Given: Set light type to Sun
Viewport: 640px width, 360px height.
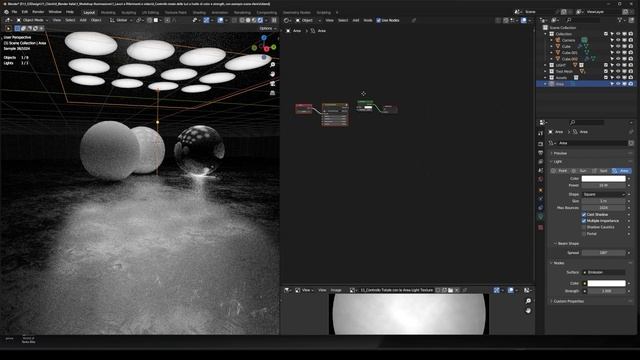Looking at the screenshot, I should click(x=580, y=171).
